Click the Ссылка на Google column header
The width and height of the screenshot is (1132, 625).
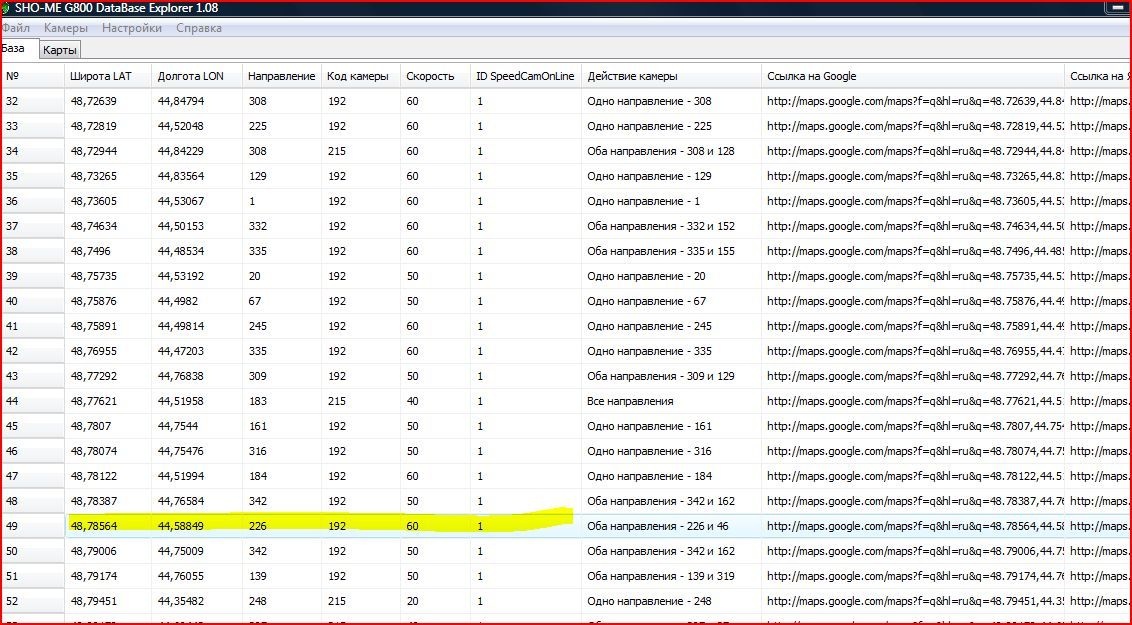pyautogui.click(x=811, y=76)
